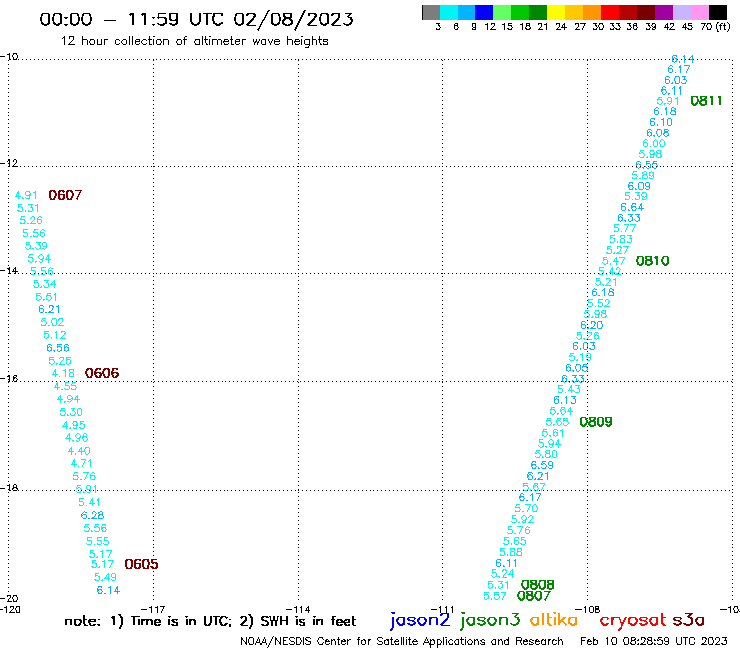Image resolution: width=740 pixels, height=650 pixels.
Task: Click the wave height value '5.02'
Action: coord(52,322)
